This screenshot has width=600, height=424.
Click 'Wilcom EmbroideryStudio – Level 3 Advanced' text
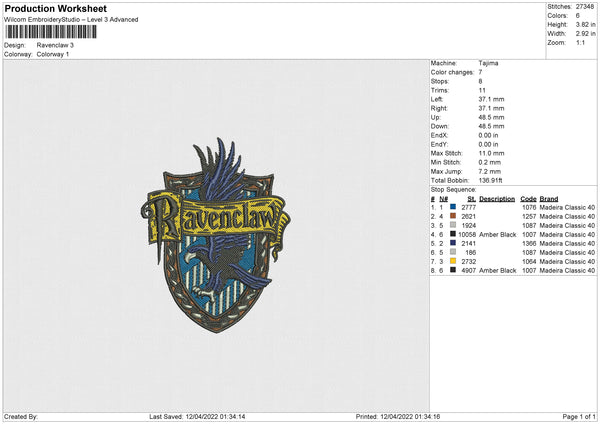point(71,20)
